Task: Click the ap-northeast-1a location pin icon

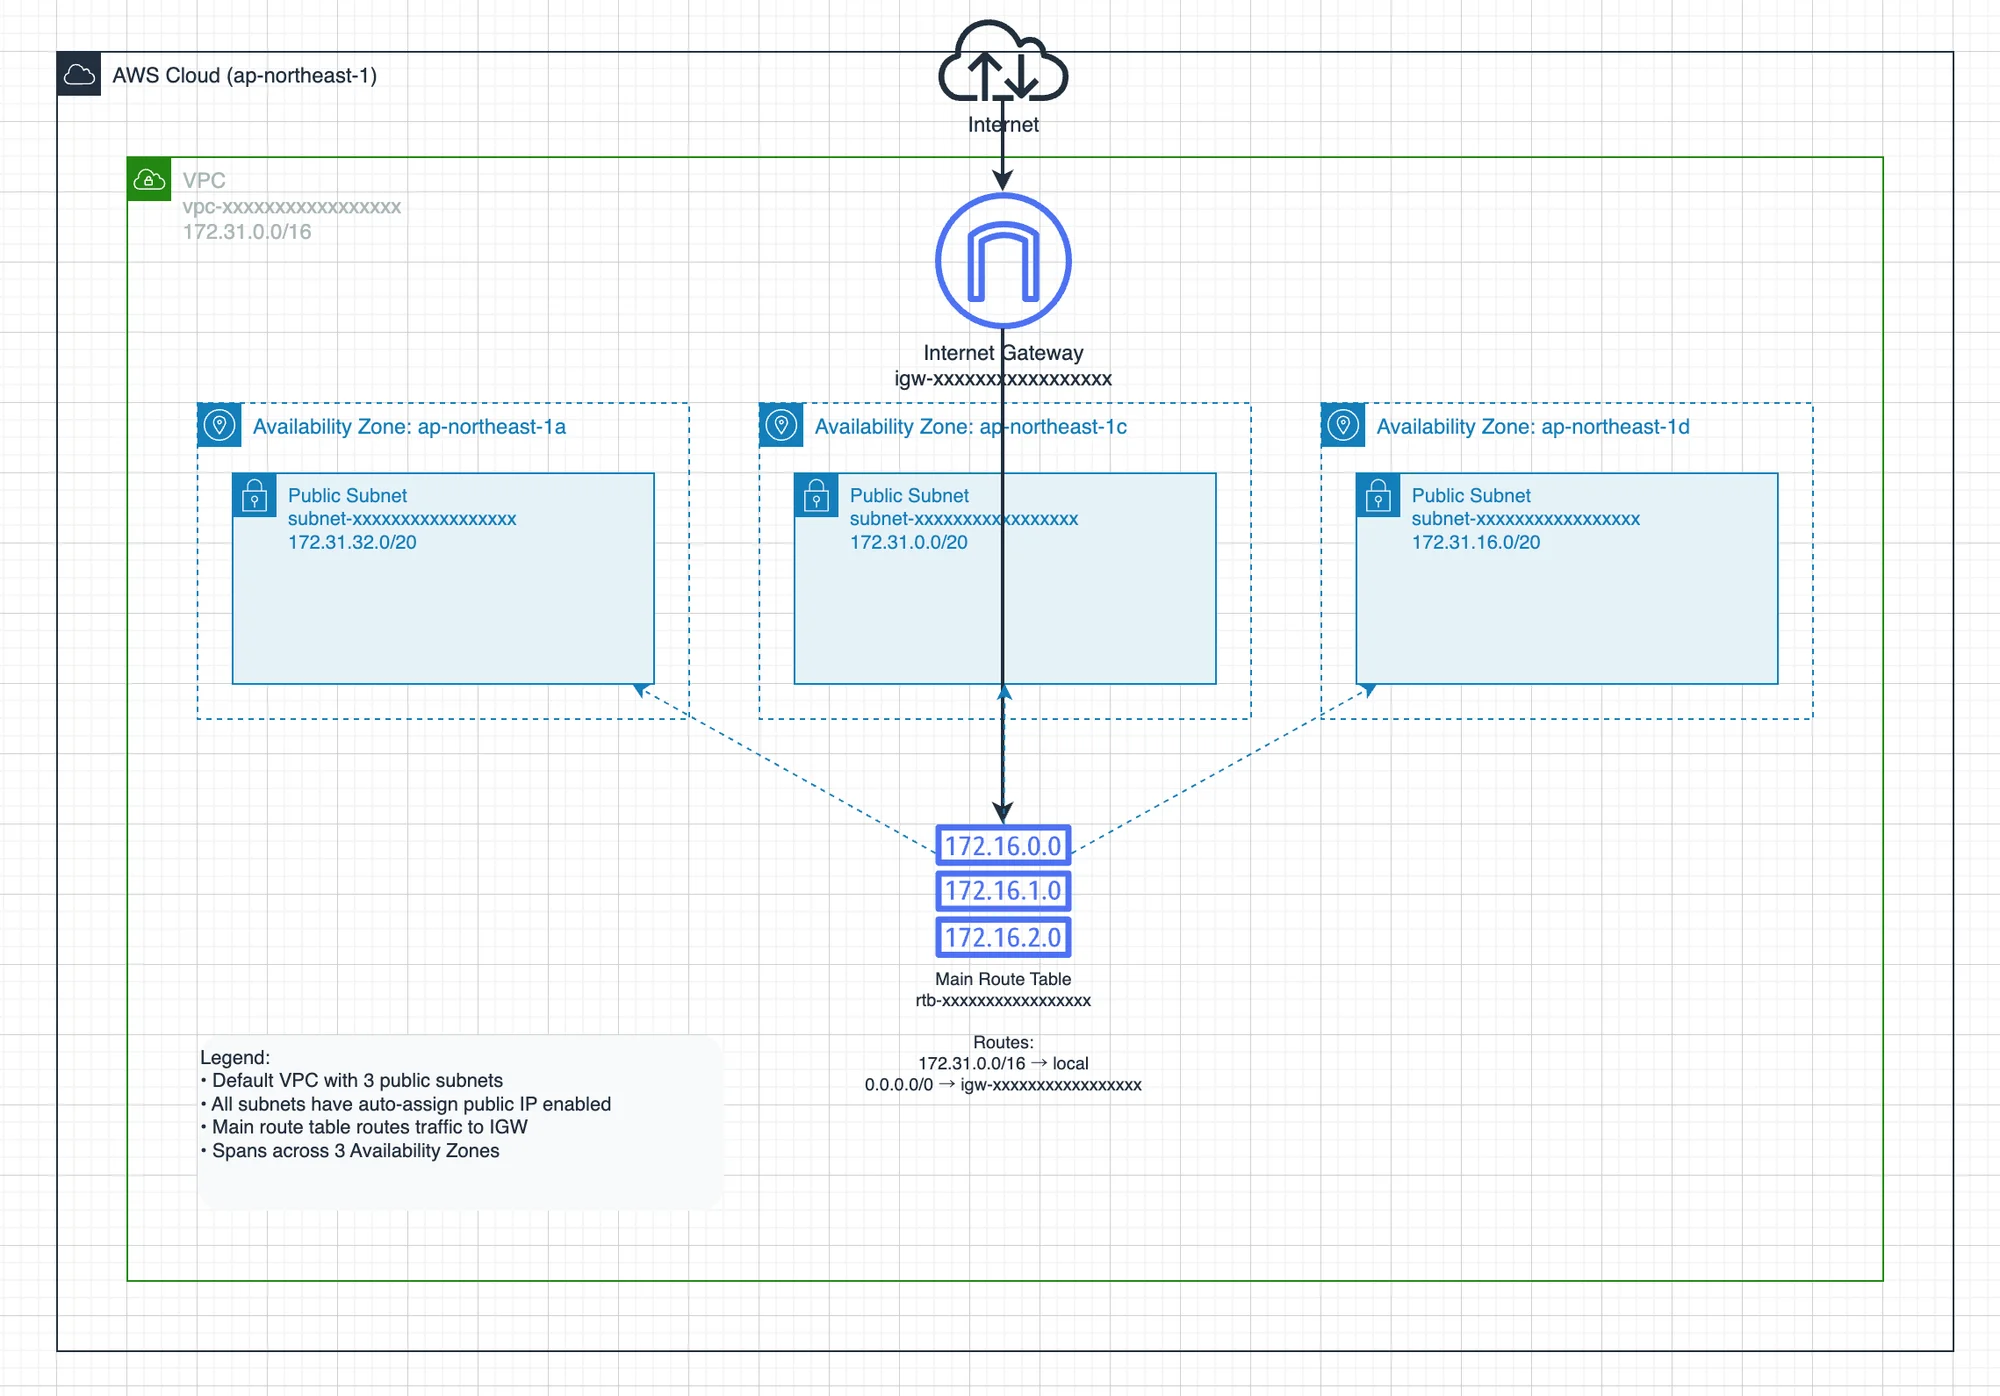Action: click(219, 425)
